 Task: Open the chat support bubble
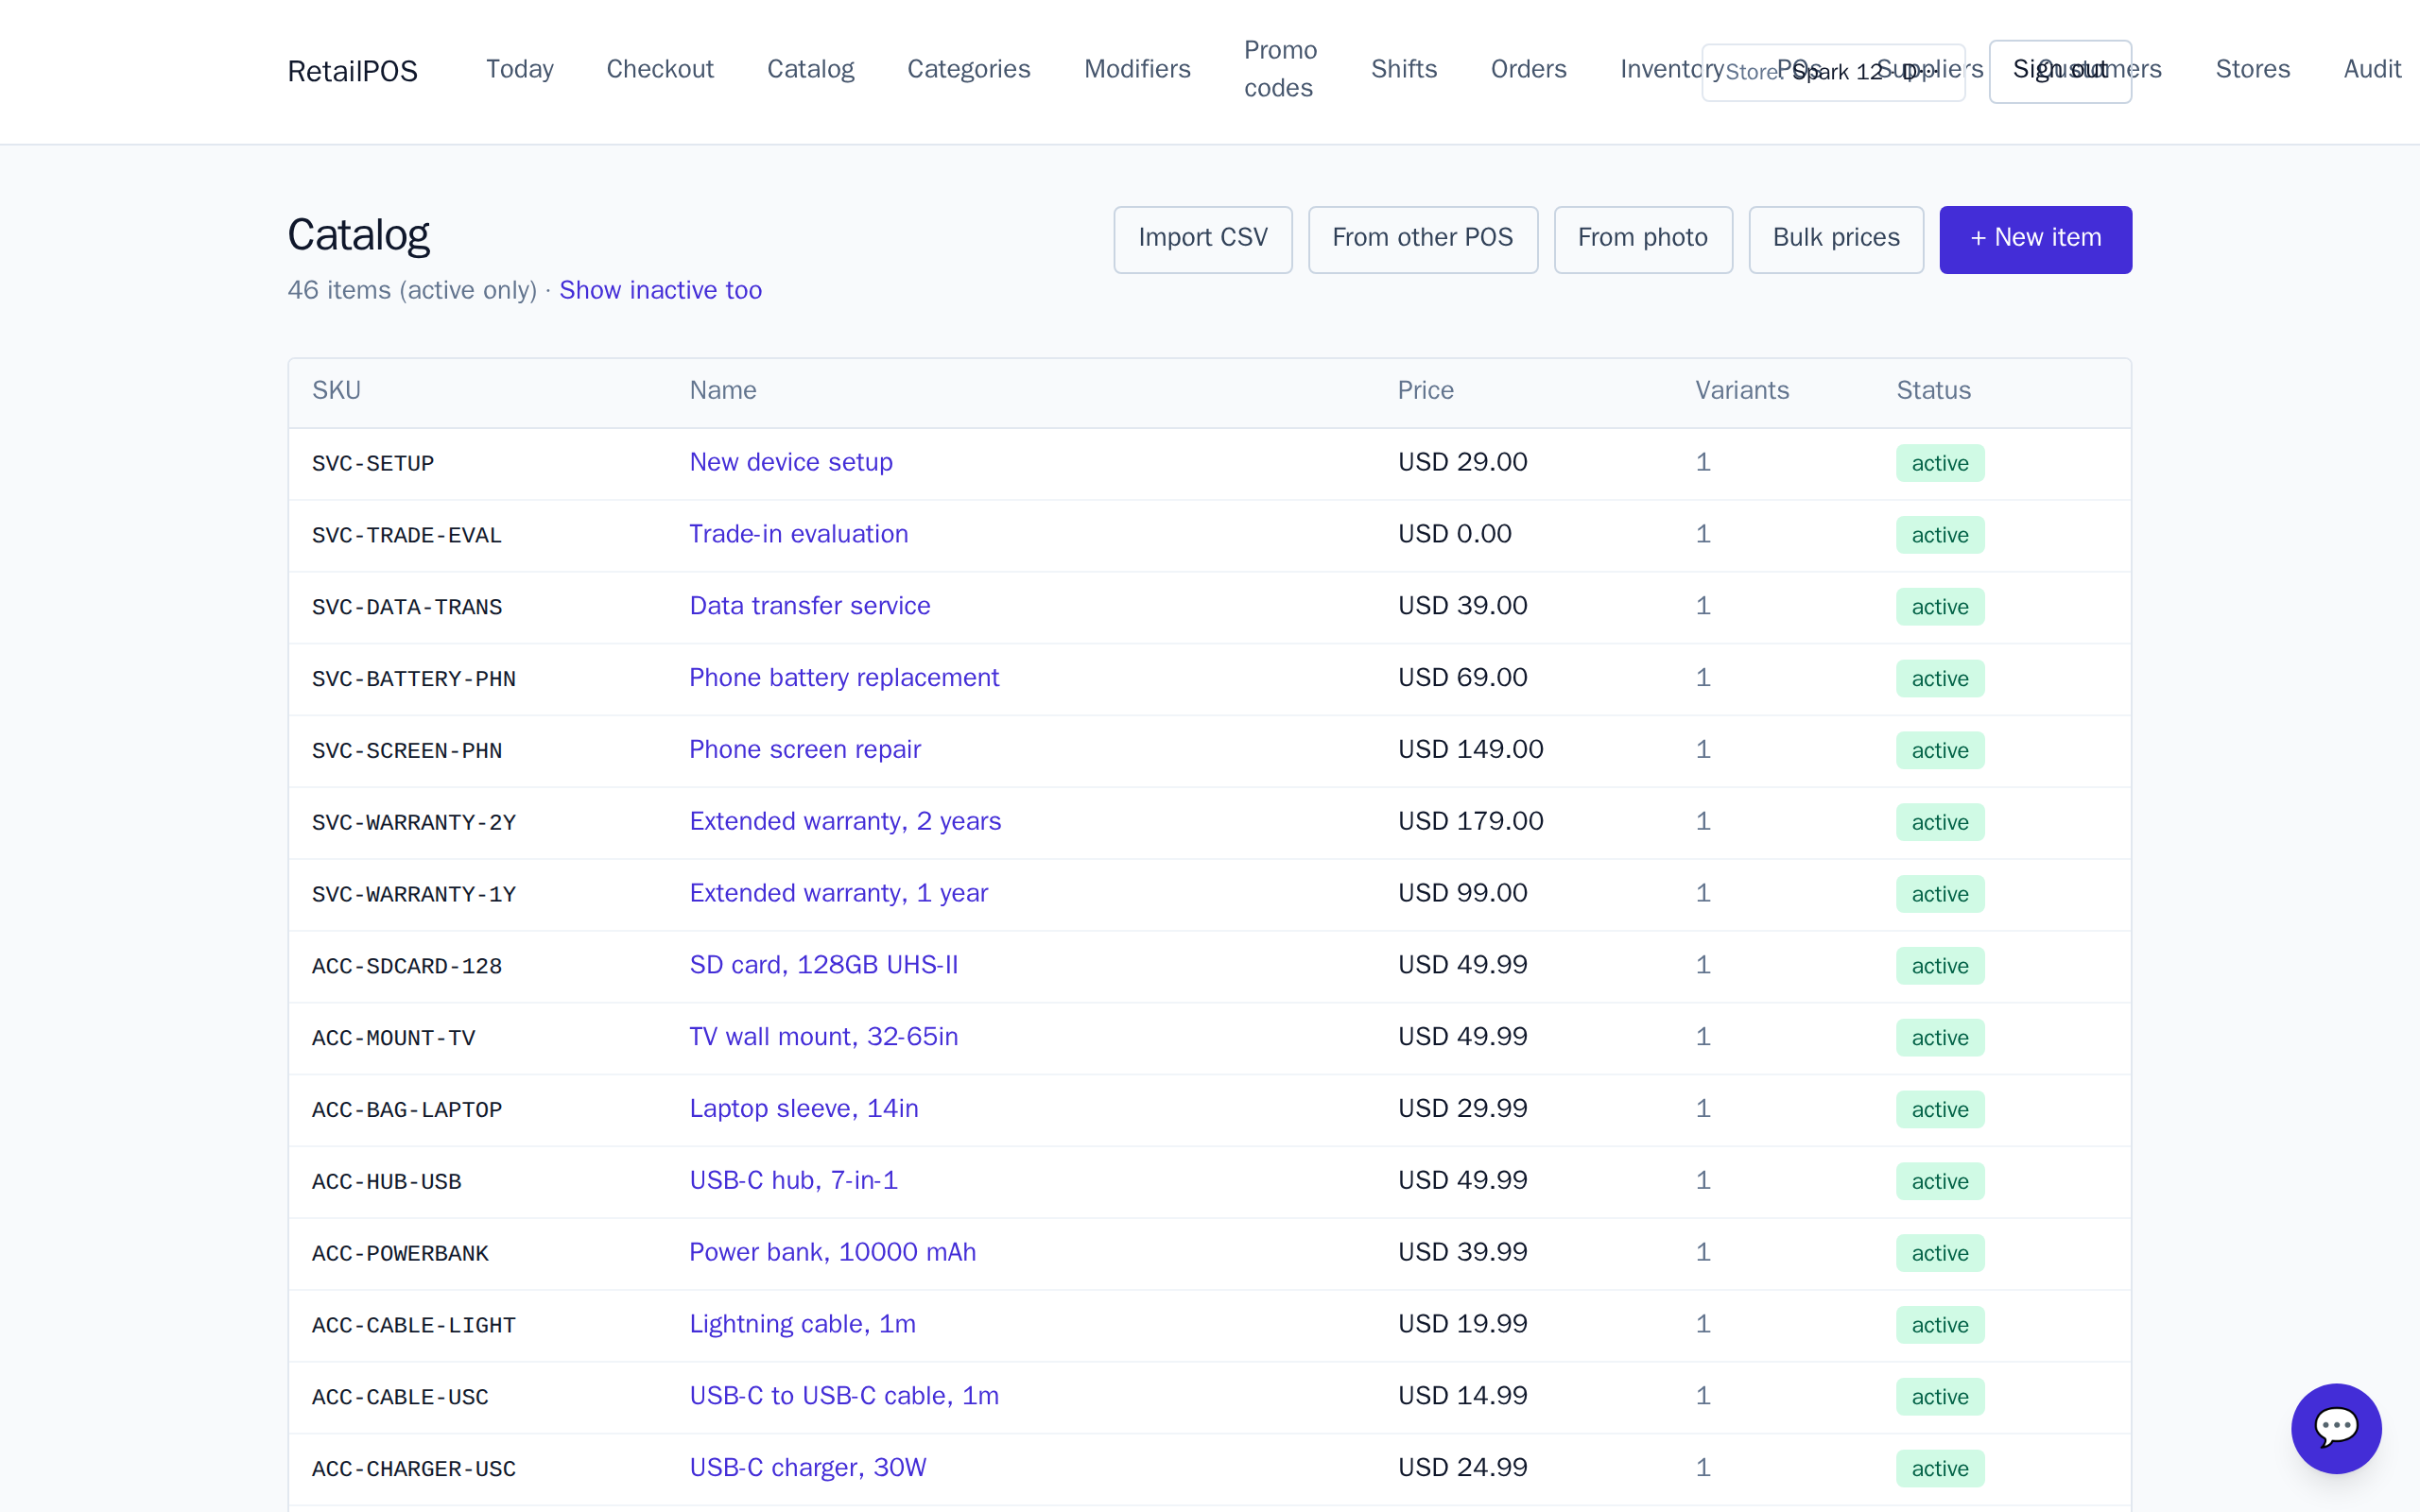tap(2336, 1428)
